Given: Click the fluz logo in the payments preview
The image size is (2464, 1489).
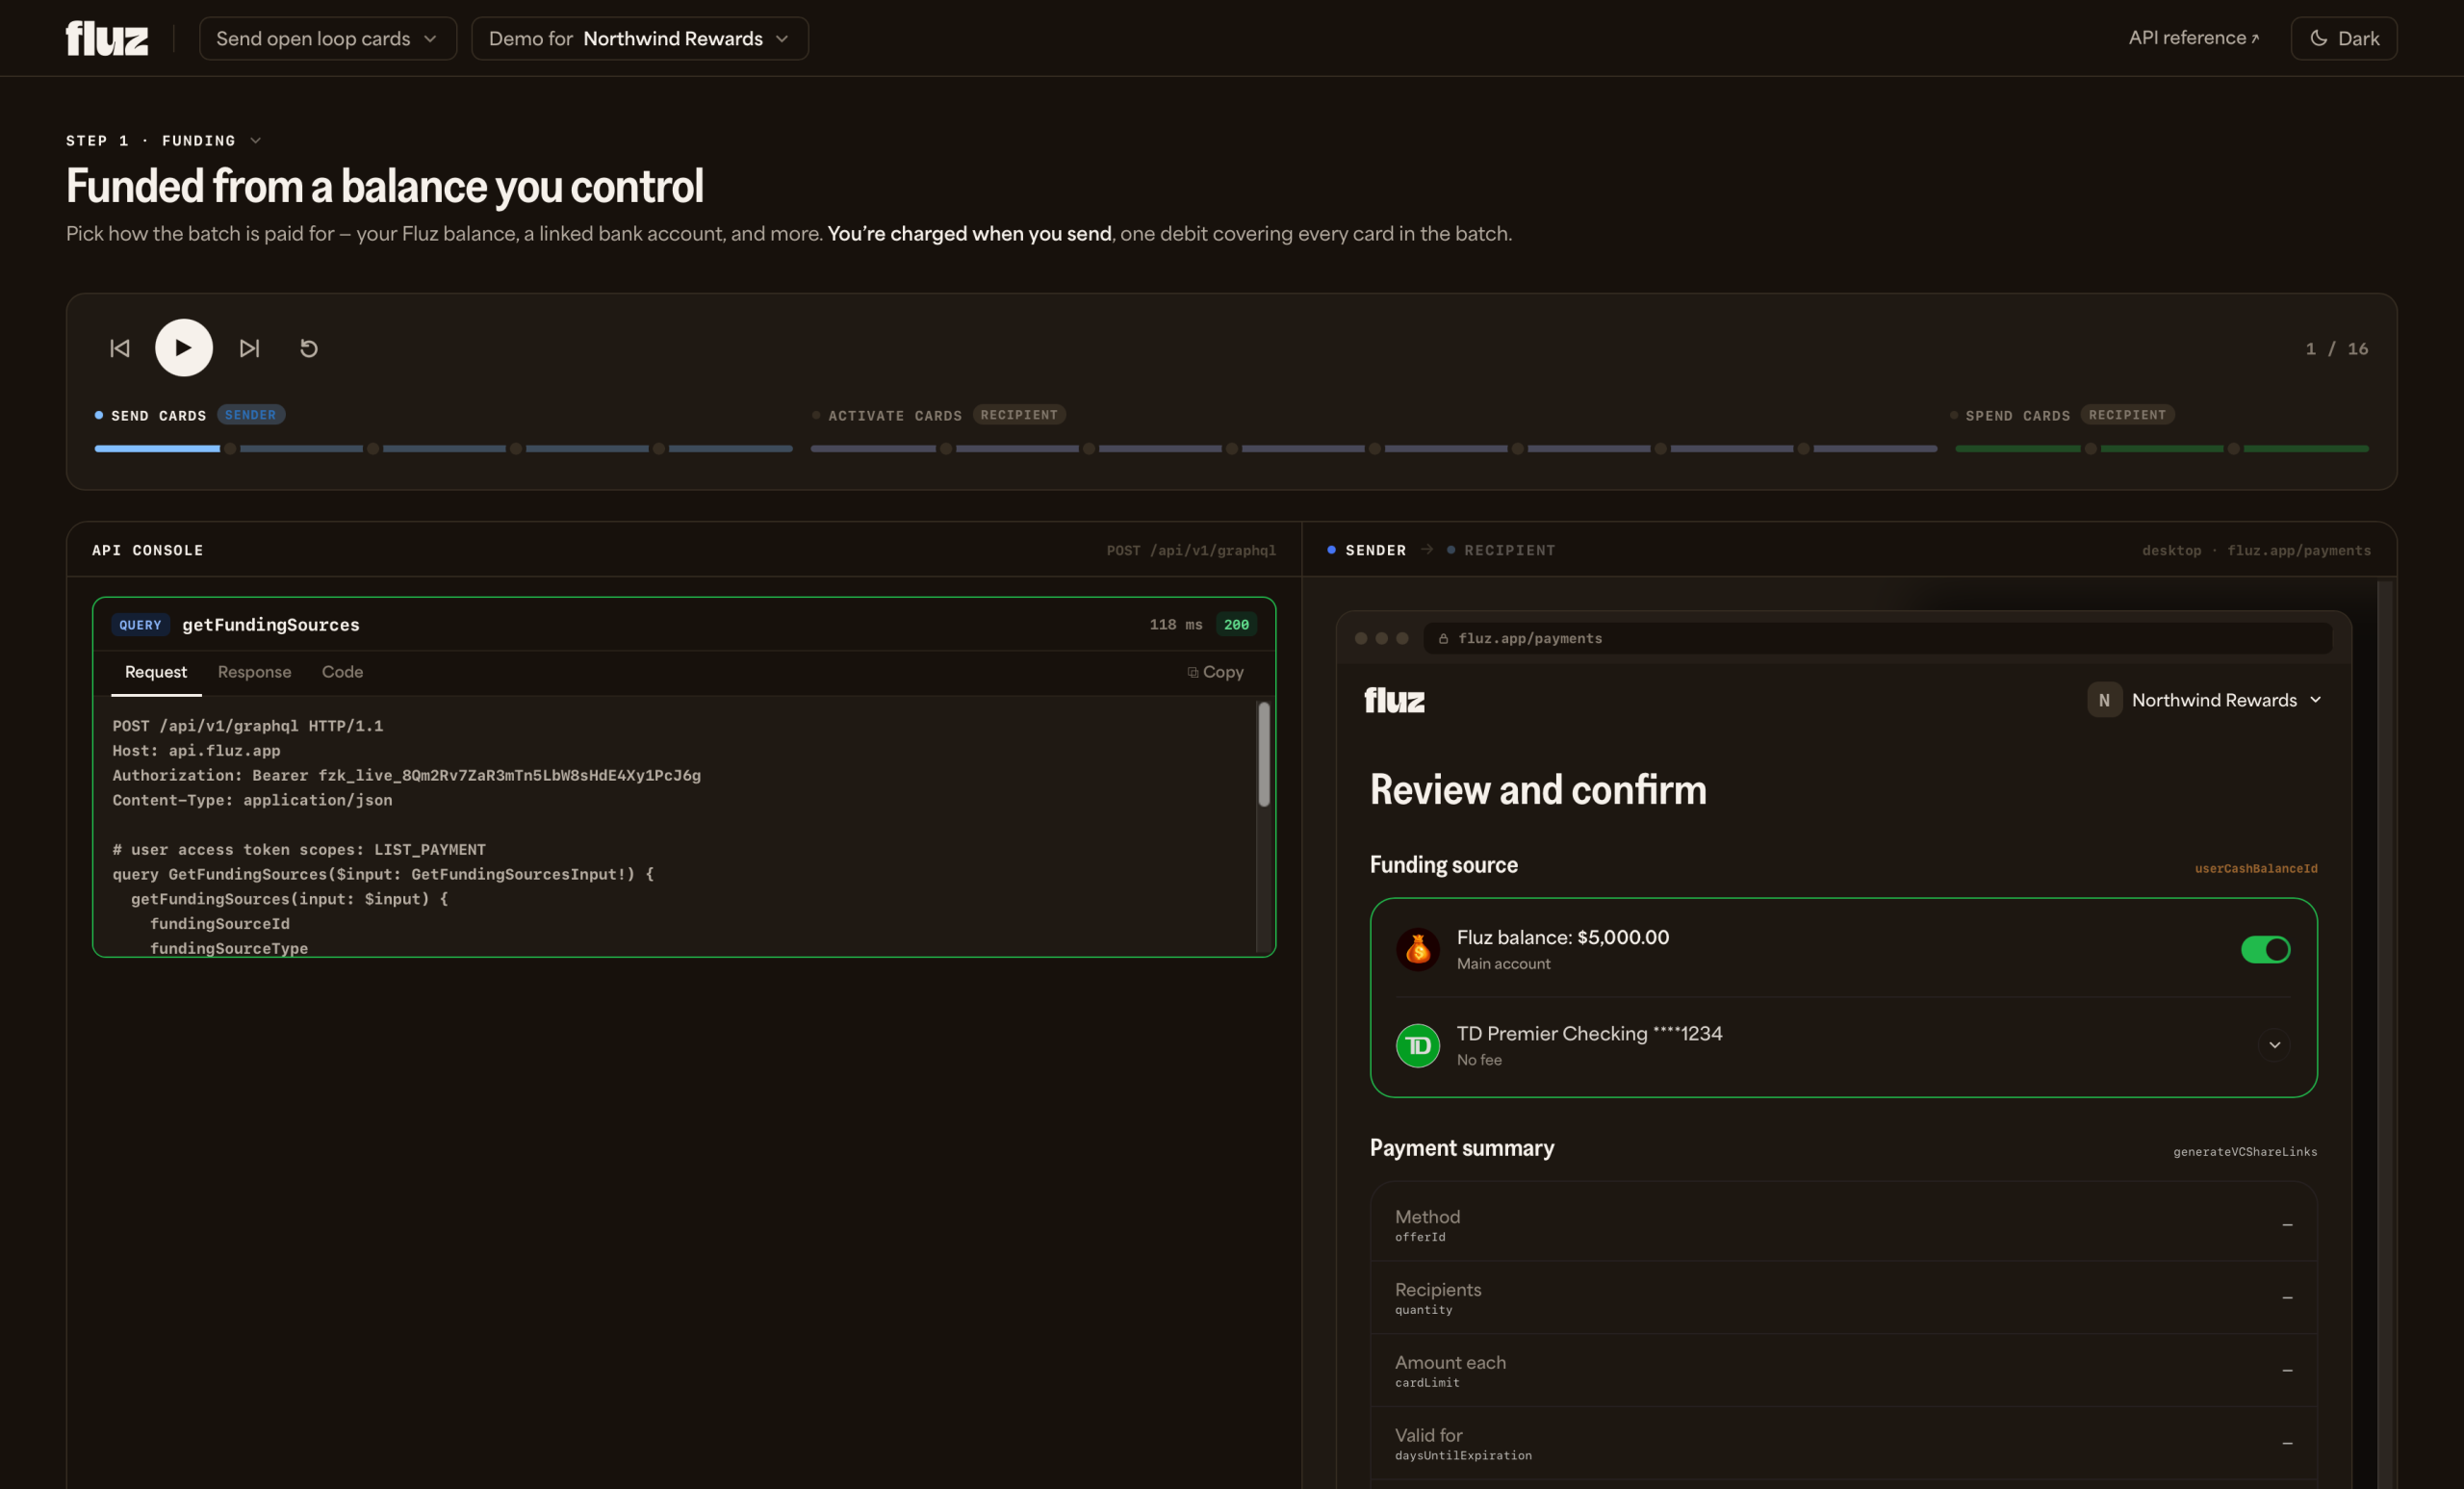Looking at the screenshot, I should point(1394,700).
